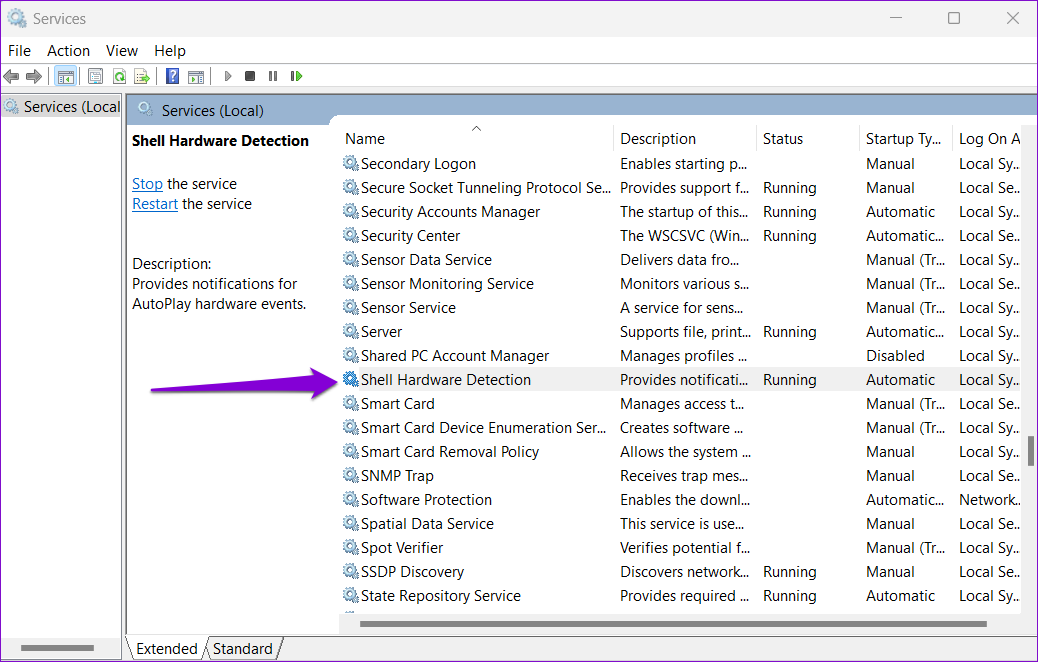Maximize the Services window
This screenshot has height=662, width=1038.
(x=954, y=18)
